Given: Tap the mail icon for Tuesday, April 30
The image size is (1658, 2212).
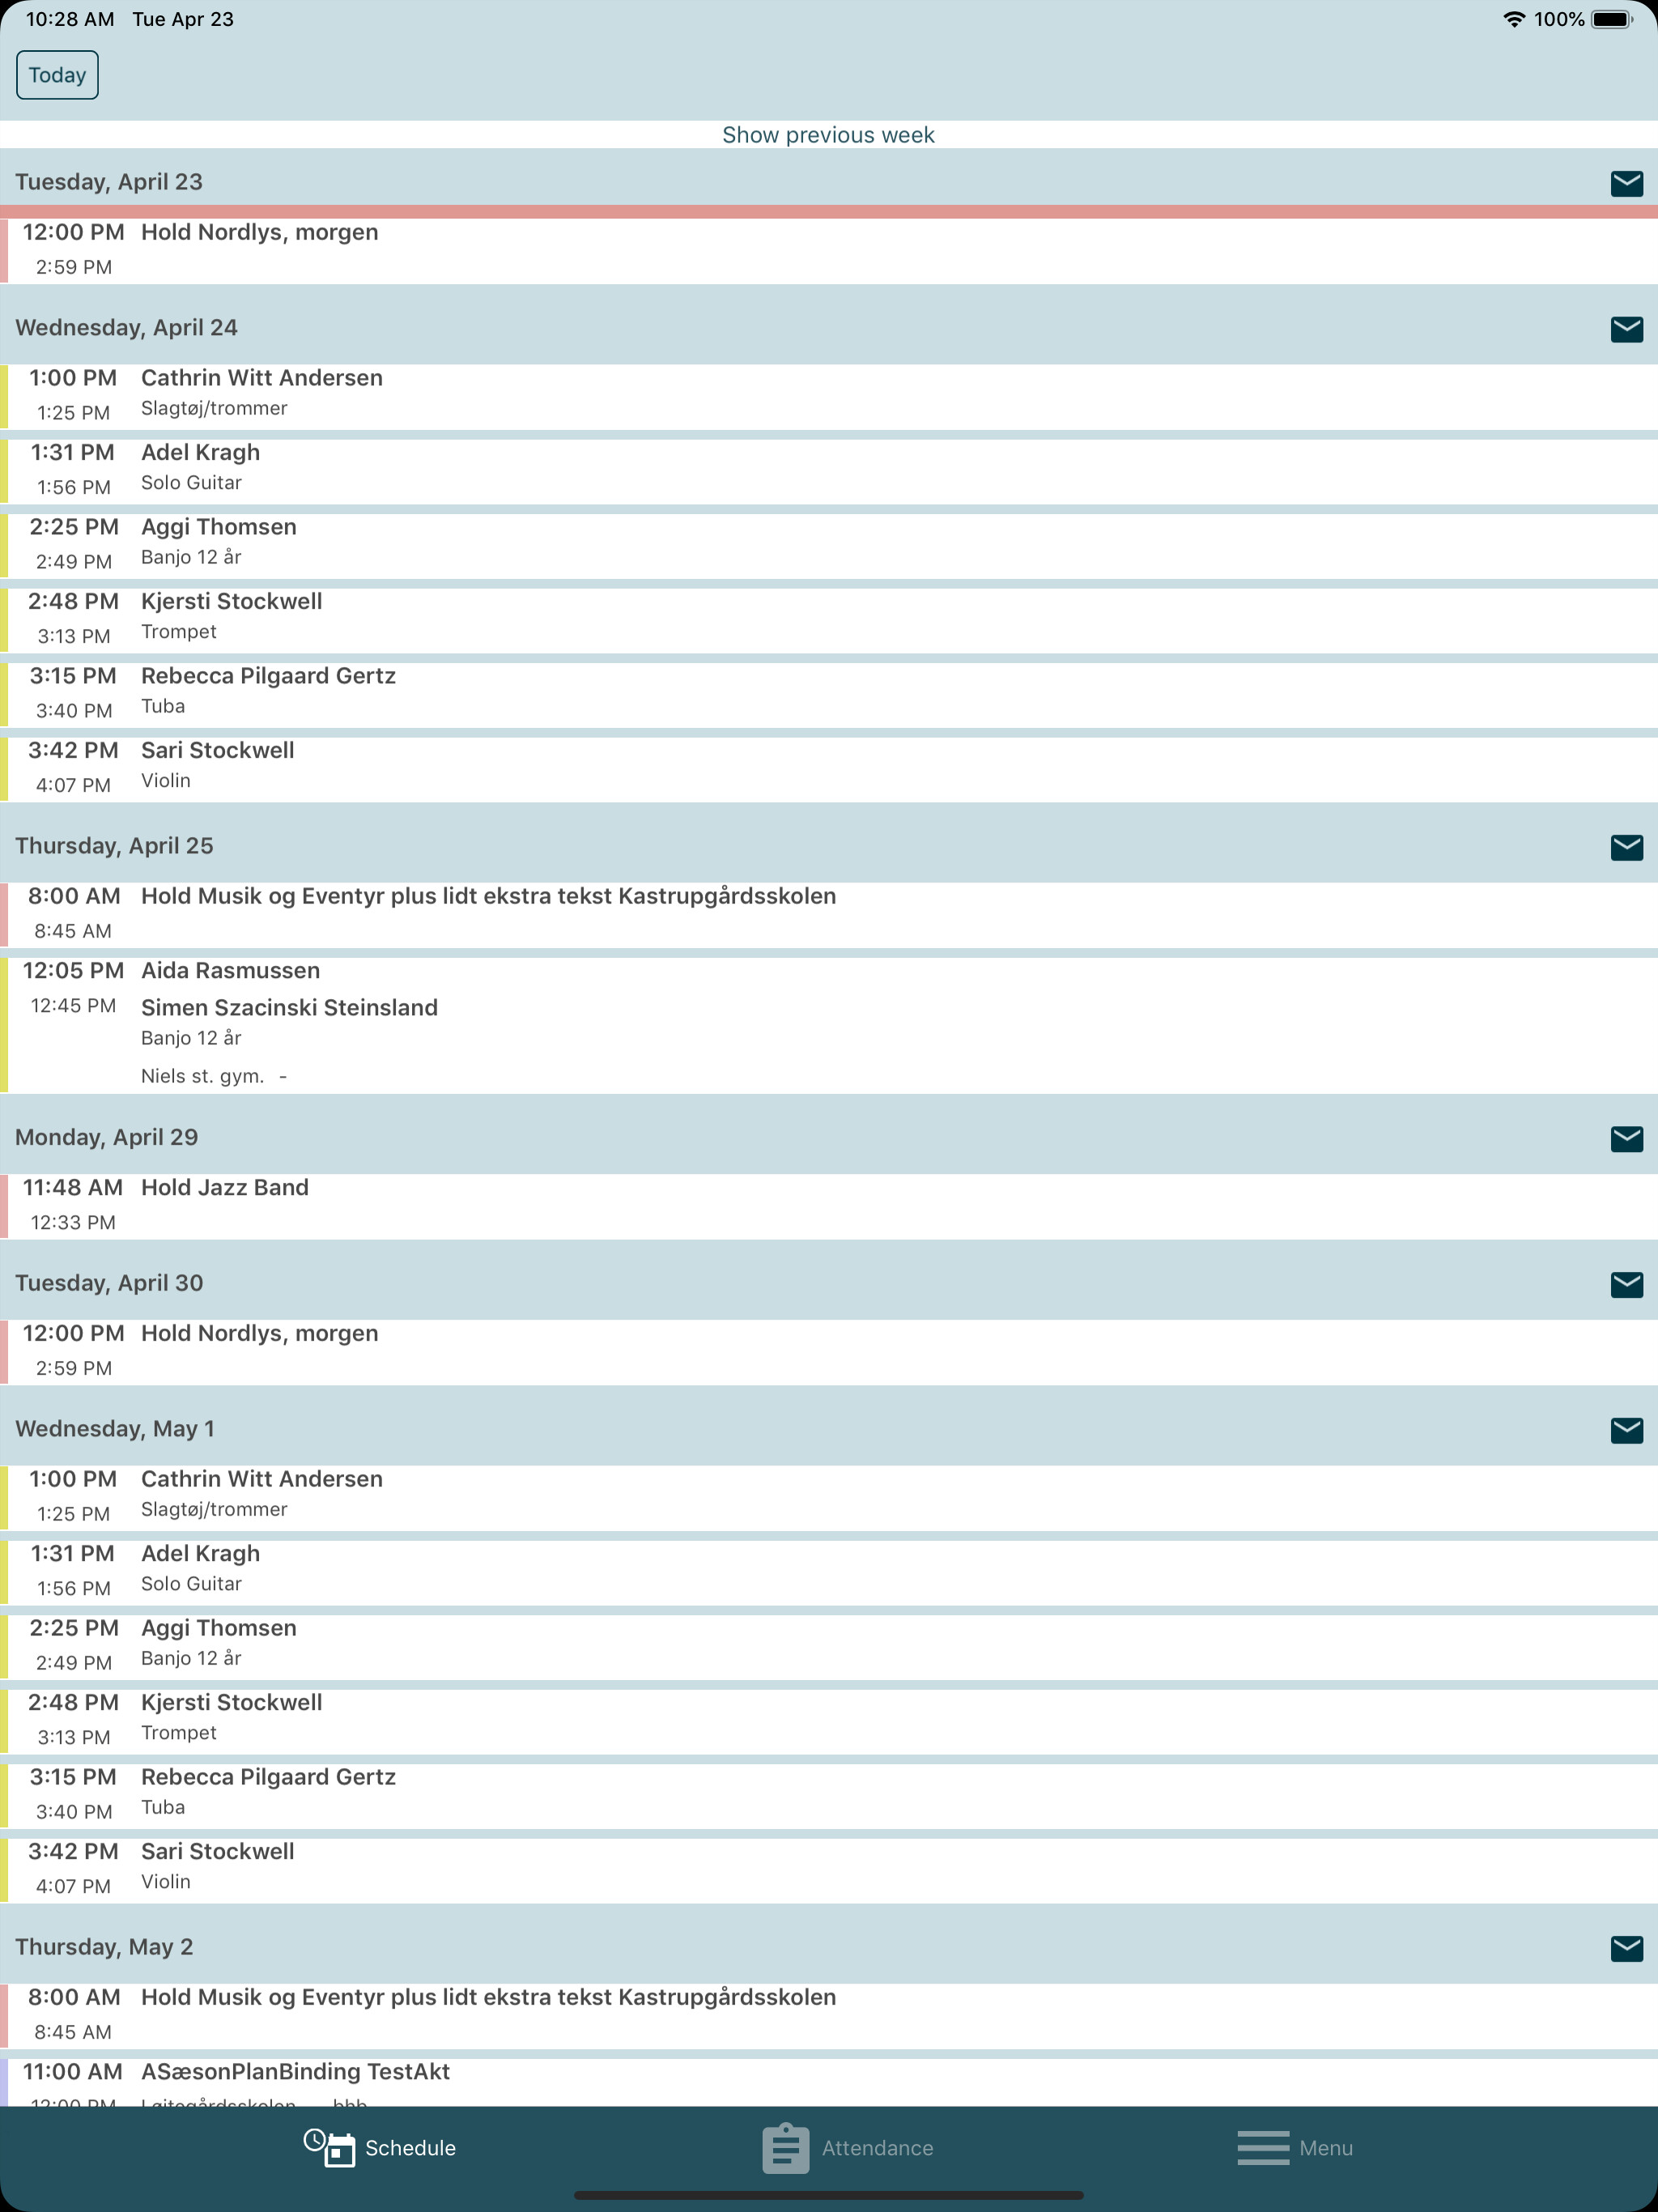Looking at the screenshot, I should [x=1626, y=1284].
